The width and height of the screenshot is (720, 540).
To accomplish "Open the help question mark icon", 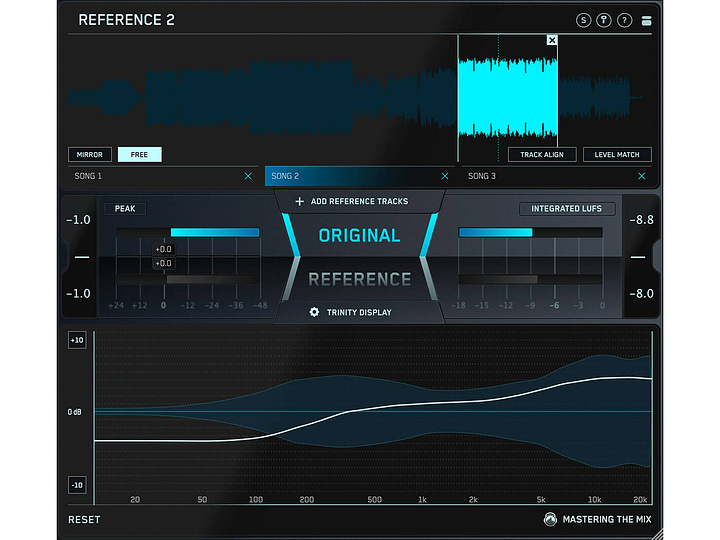I will 624,20.
